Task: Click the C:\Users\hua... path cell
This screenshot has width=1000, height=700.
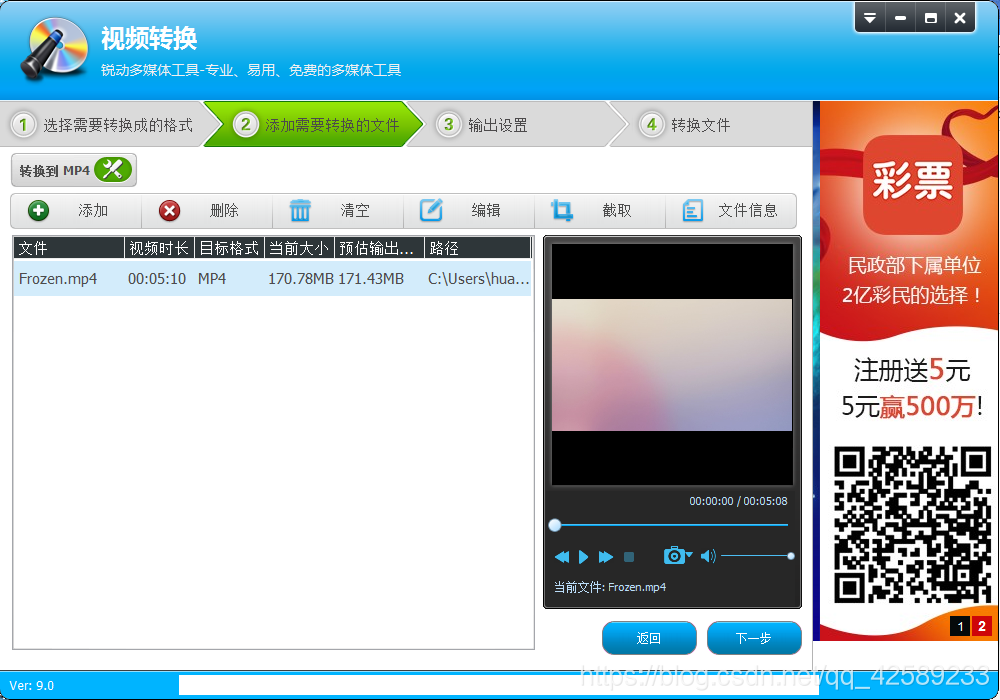Action: (478, 279)
